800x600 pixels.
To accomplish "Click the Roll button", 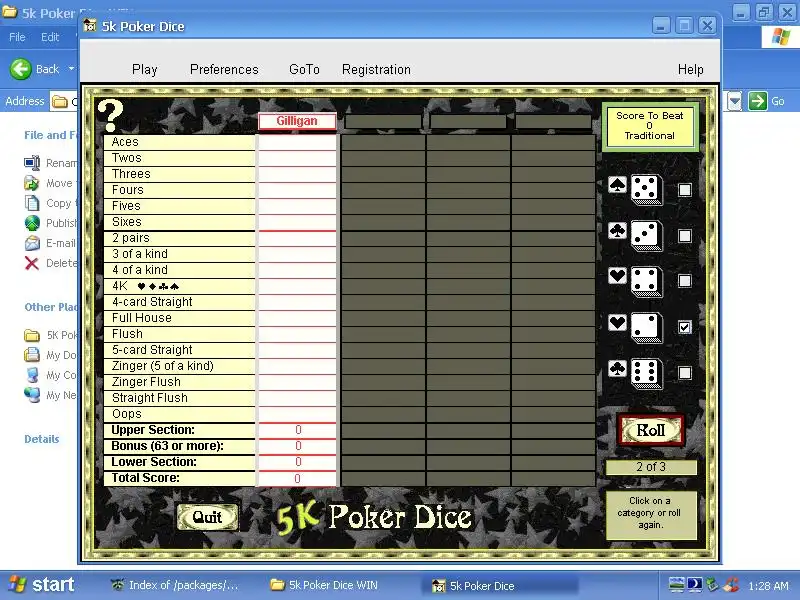I will pos(651,430).
